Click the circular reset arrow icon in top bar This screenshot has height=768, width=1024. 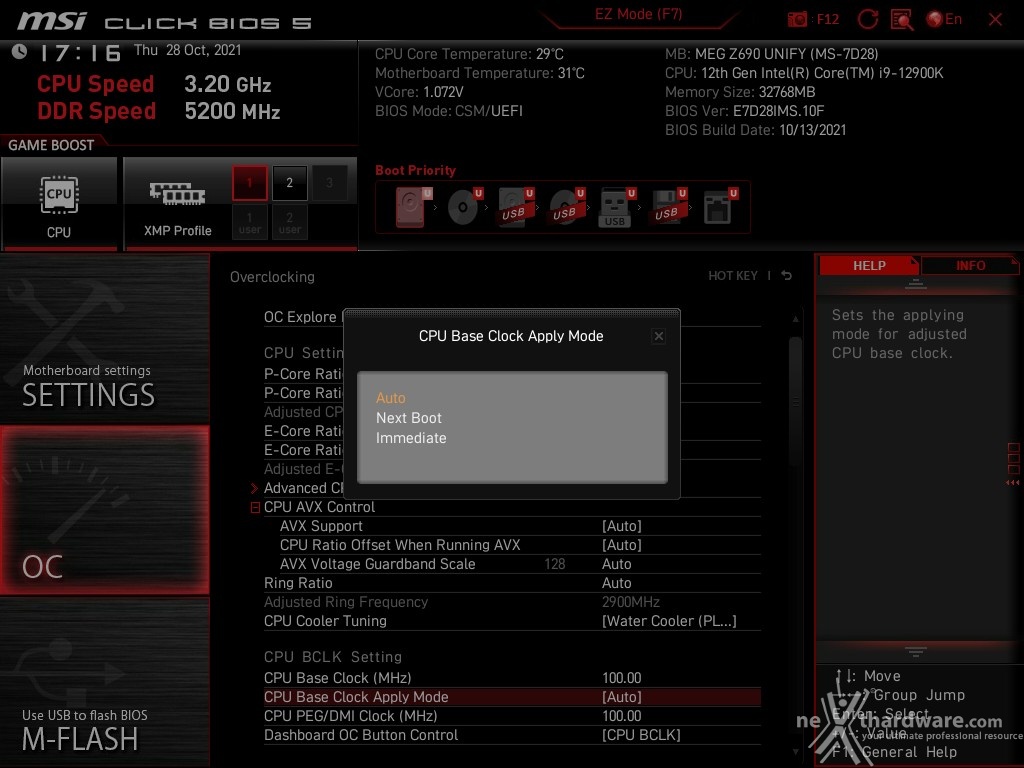point(868,20)
